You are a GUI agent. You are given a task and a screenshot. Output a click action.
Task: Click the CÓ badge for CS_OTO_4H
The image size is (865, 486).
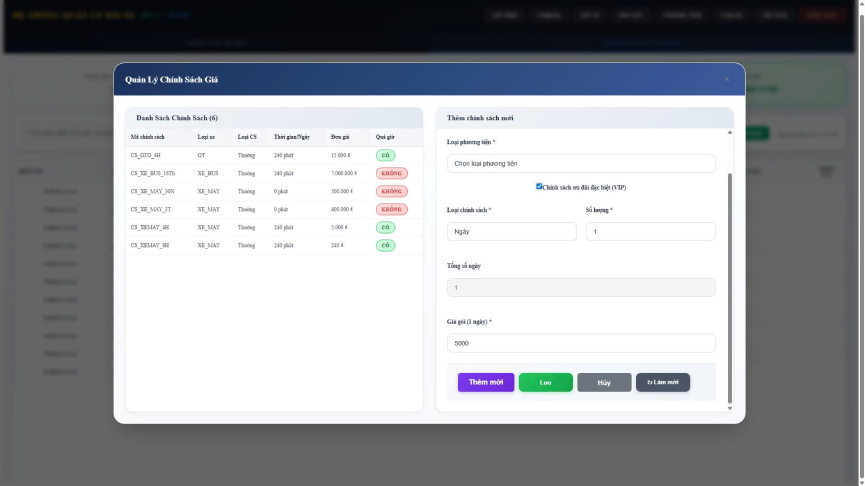pos(385,156)
